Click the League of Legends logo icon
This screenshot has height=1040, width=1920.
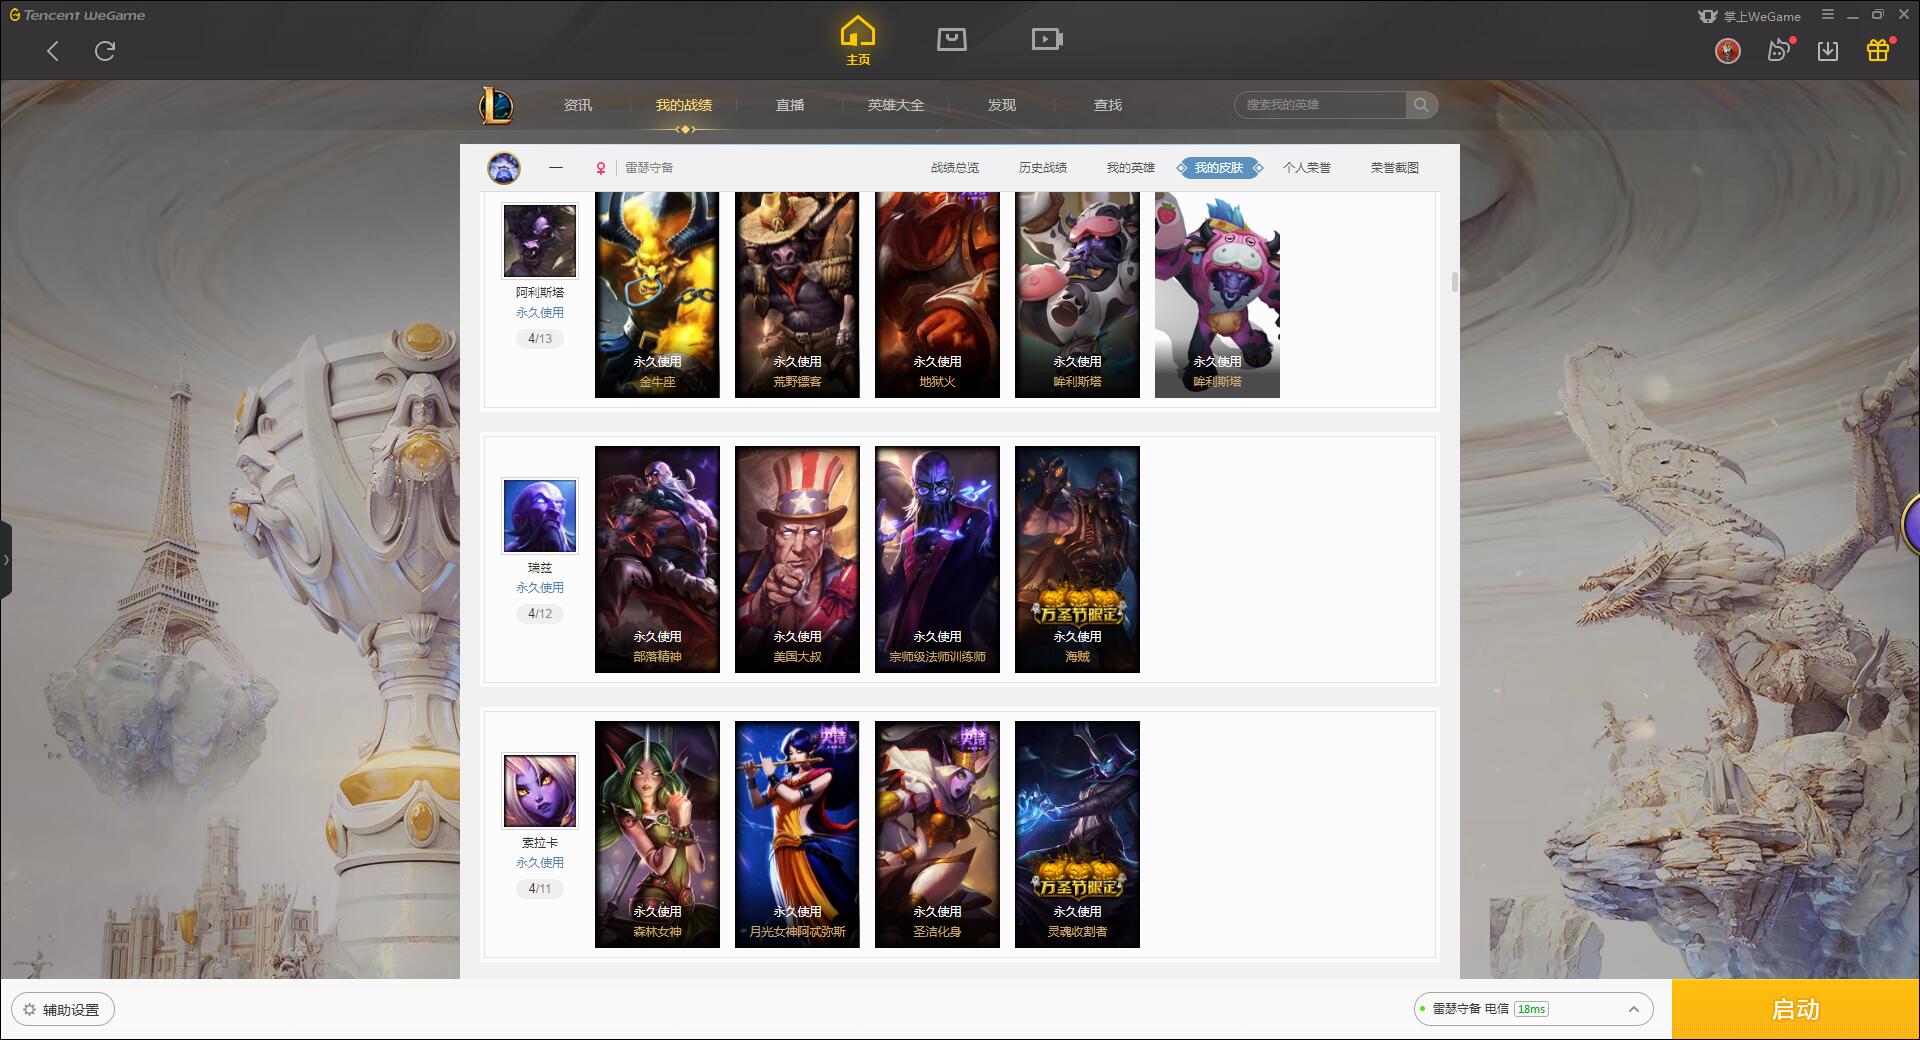tap(497, 105)
